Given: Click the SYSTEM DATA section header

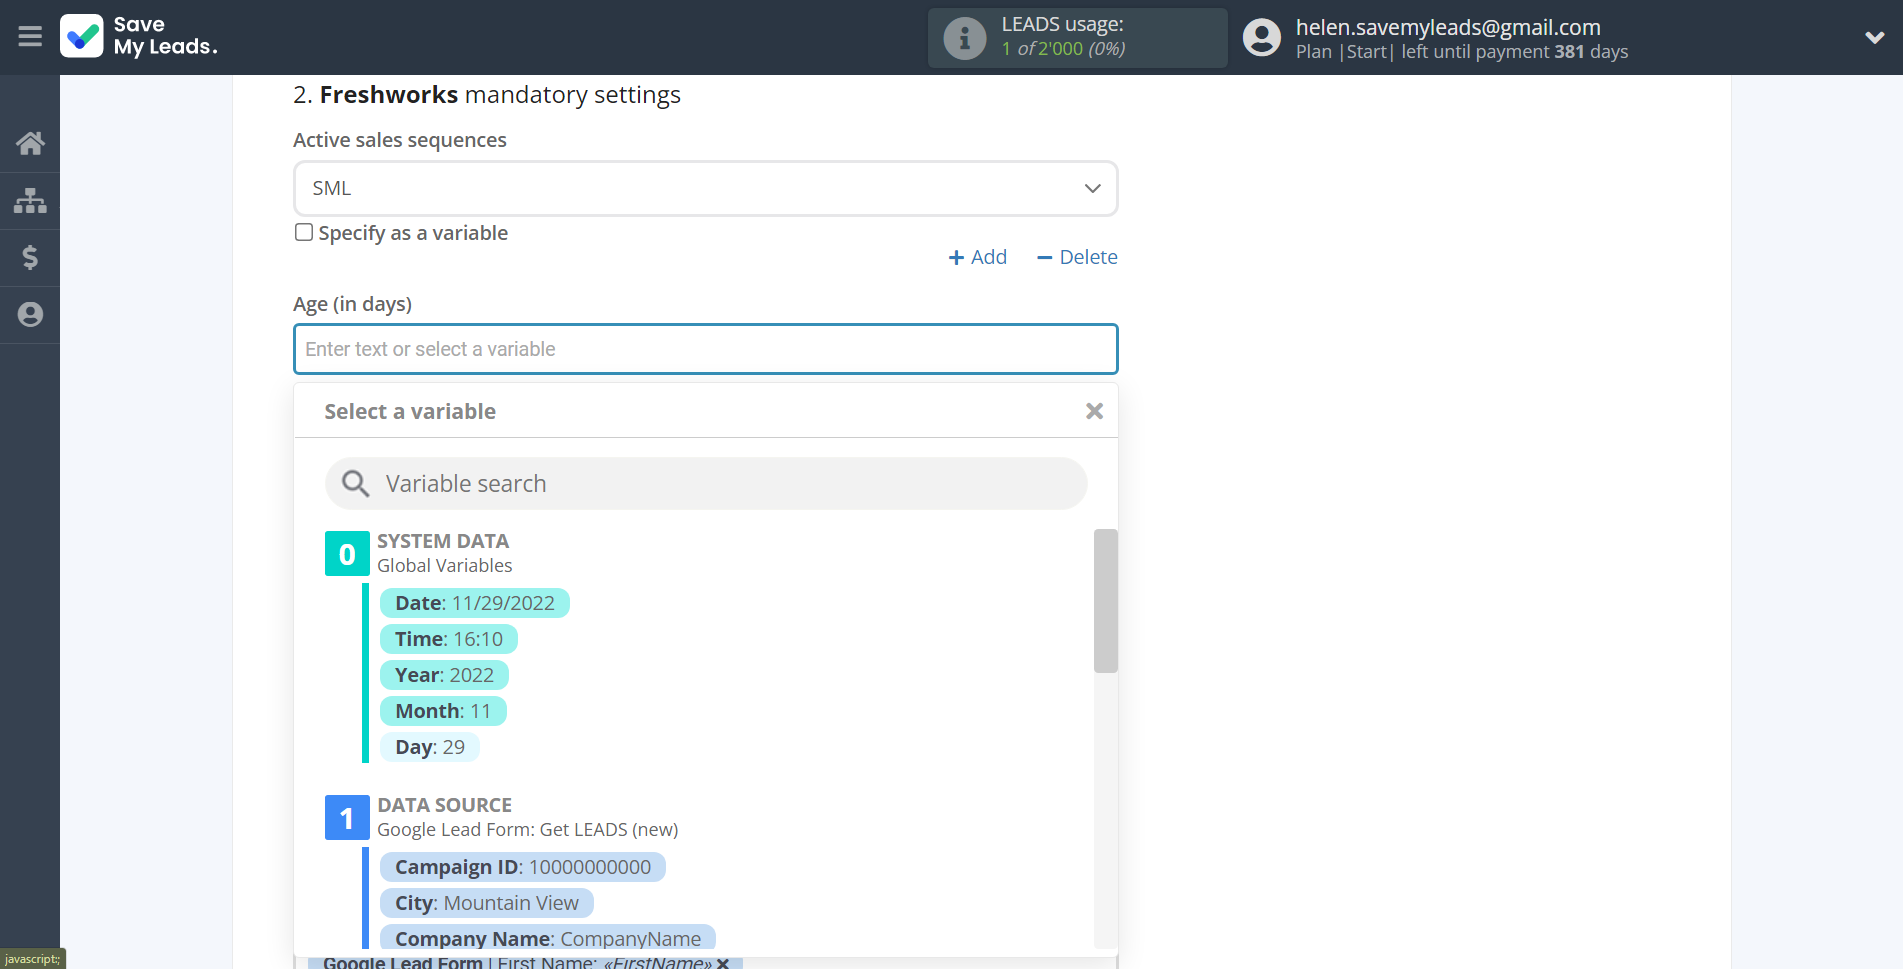Looking at the screenshot, I should click(x=443, y=541).
